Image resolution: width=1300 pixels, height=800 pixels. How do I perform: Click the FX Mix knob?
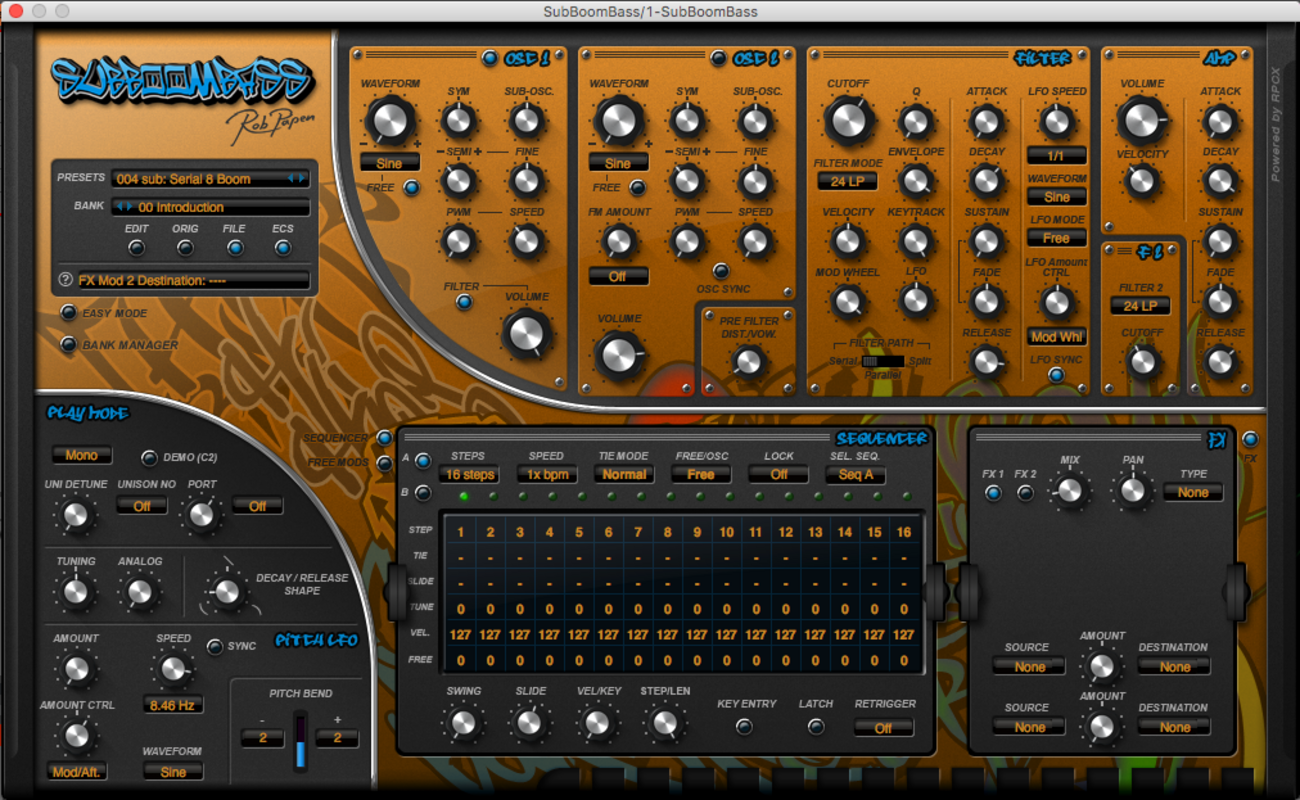pos(1070,490)
